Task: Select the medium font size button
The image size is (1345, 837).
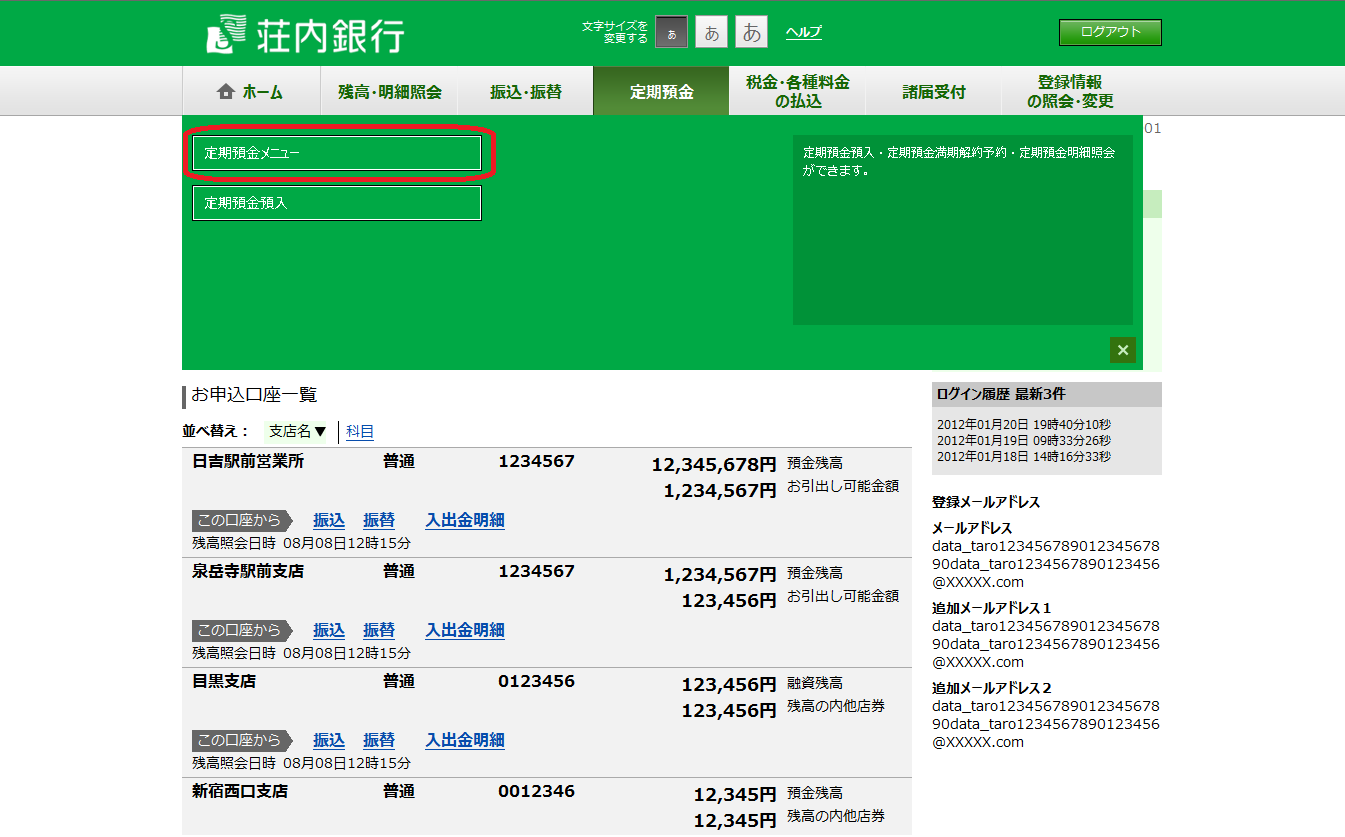Action: (x=711, y=32)
